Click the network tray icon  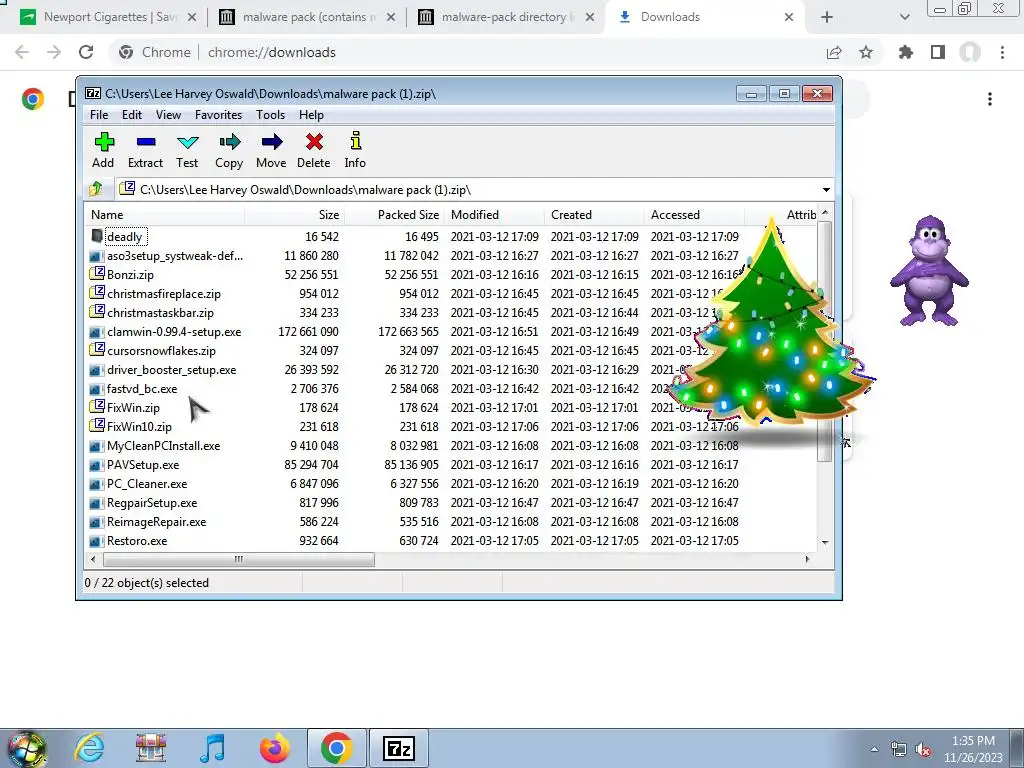click(899, 750)
